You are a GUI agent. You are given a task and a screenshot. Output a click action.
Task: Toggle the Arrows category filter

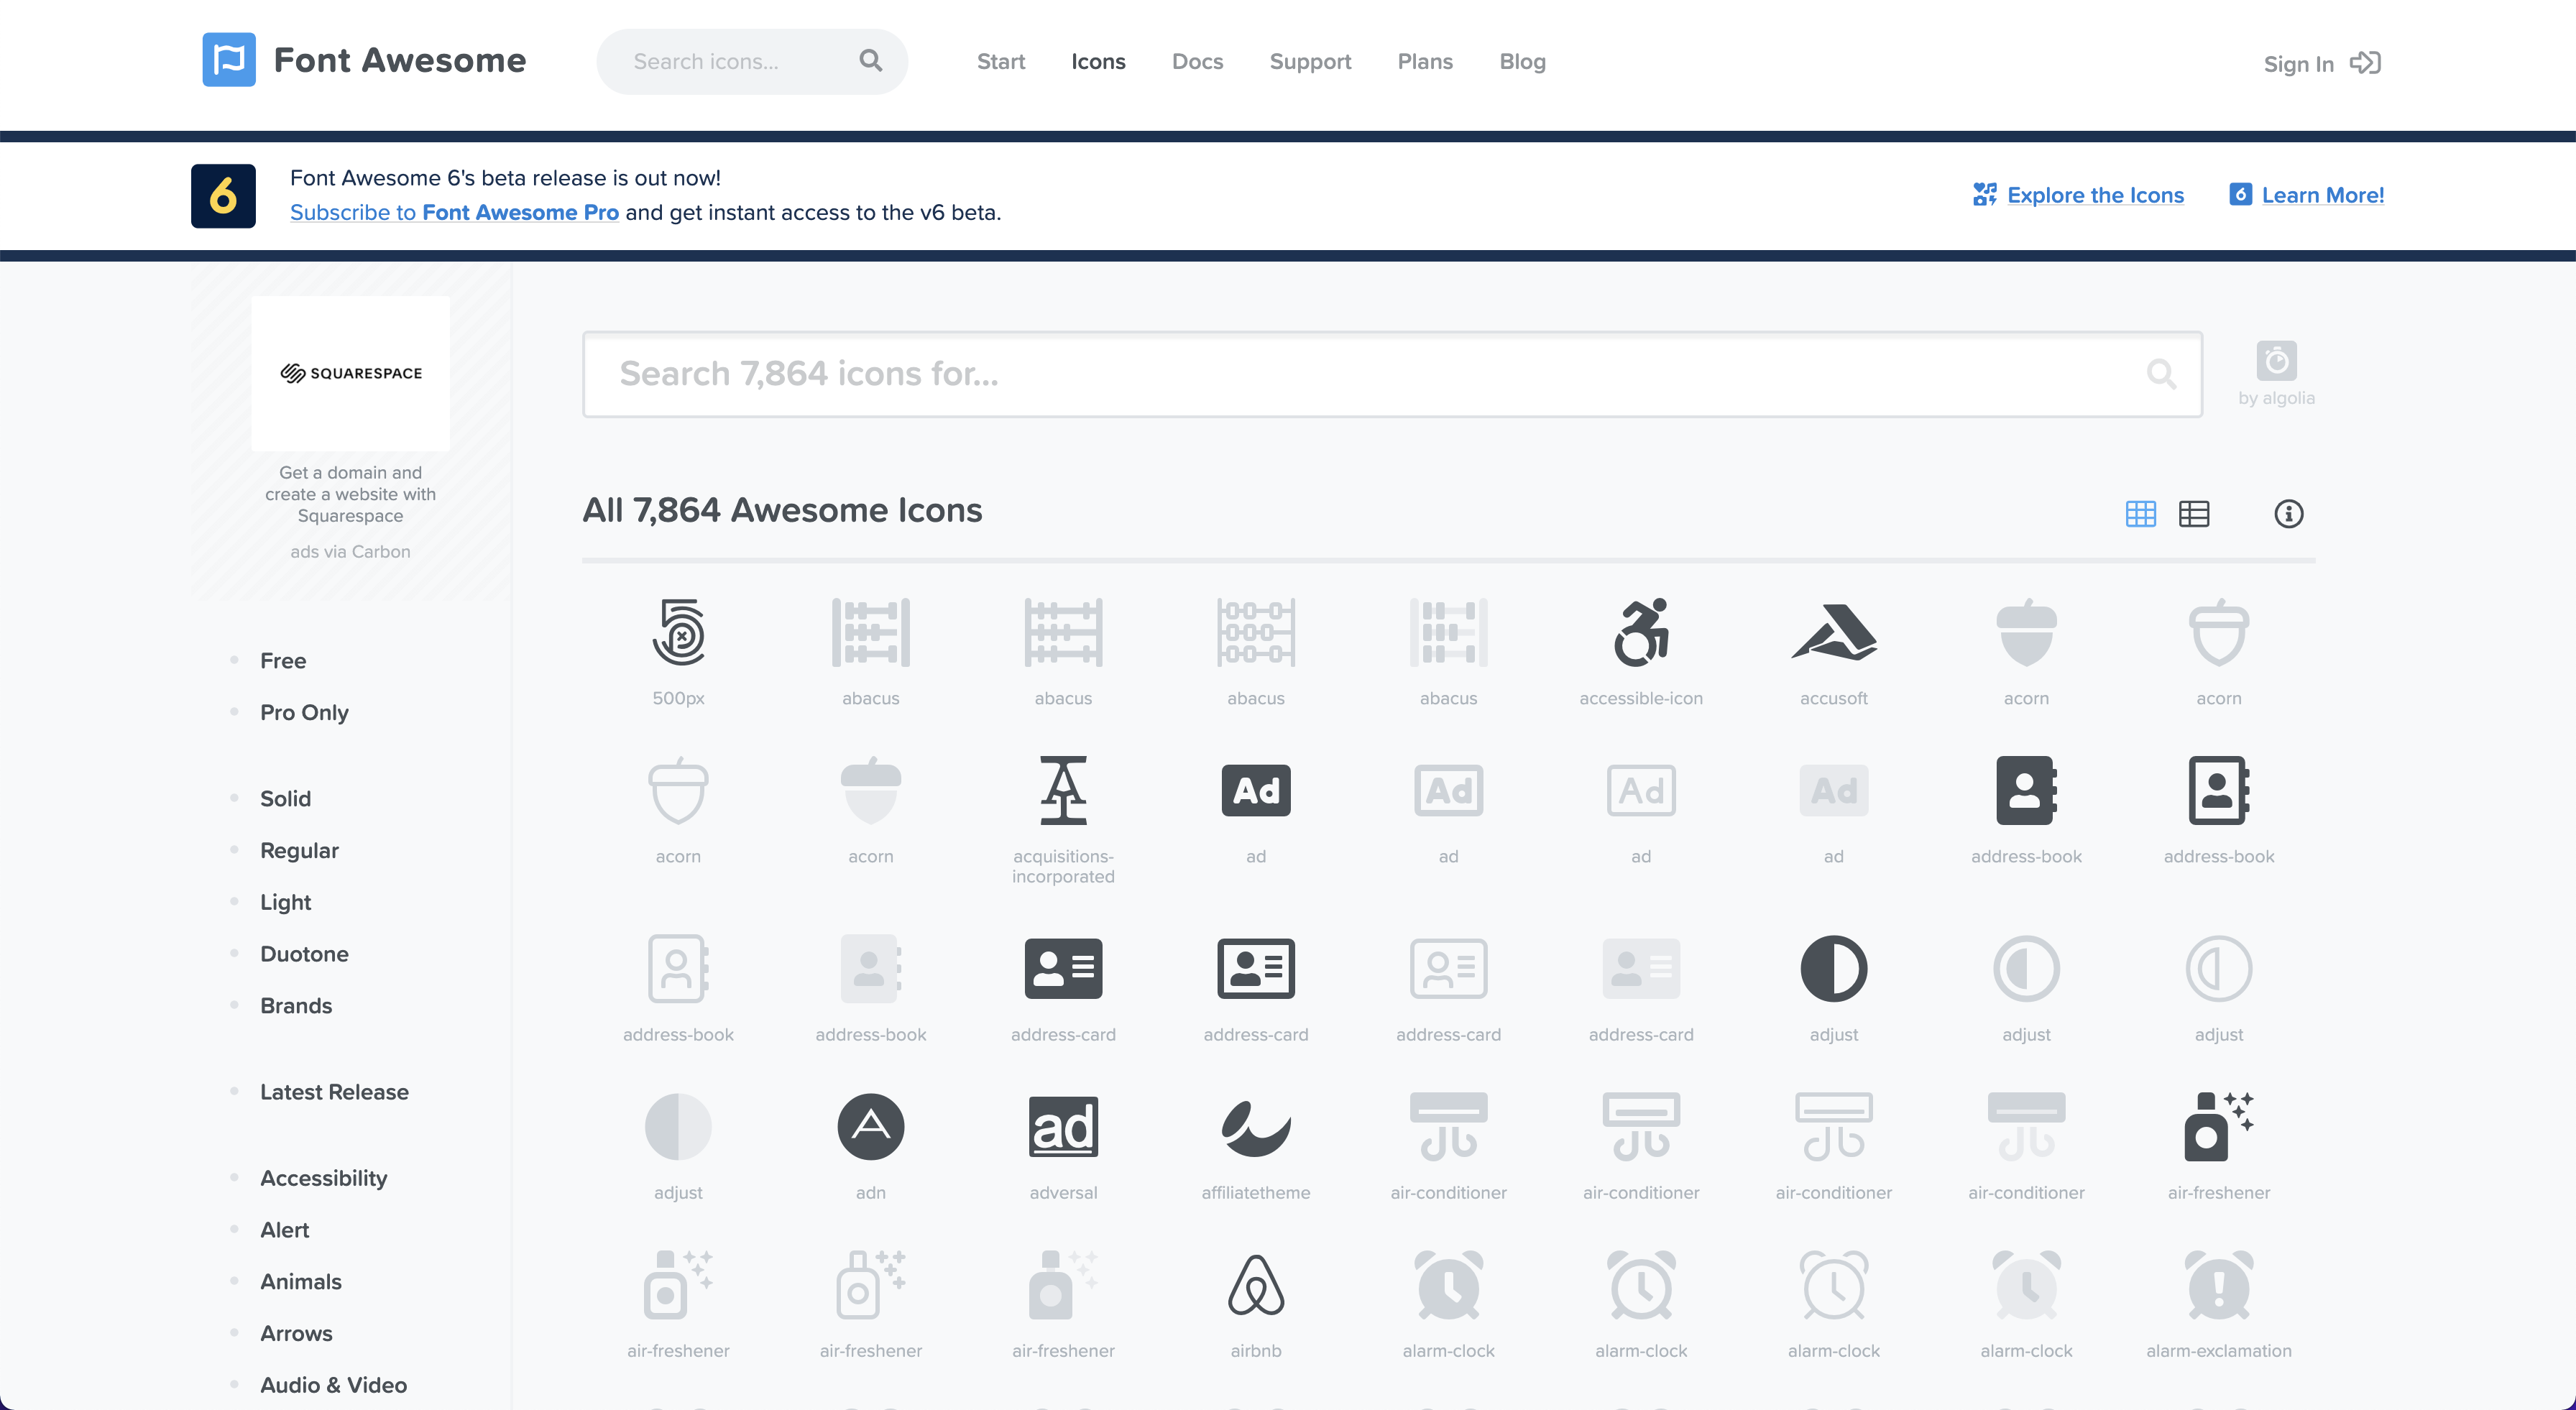[296, 1334]
